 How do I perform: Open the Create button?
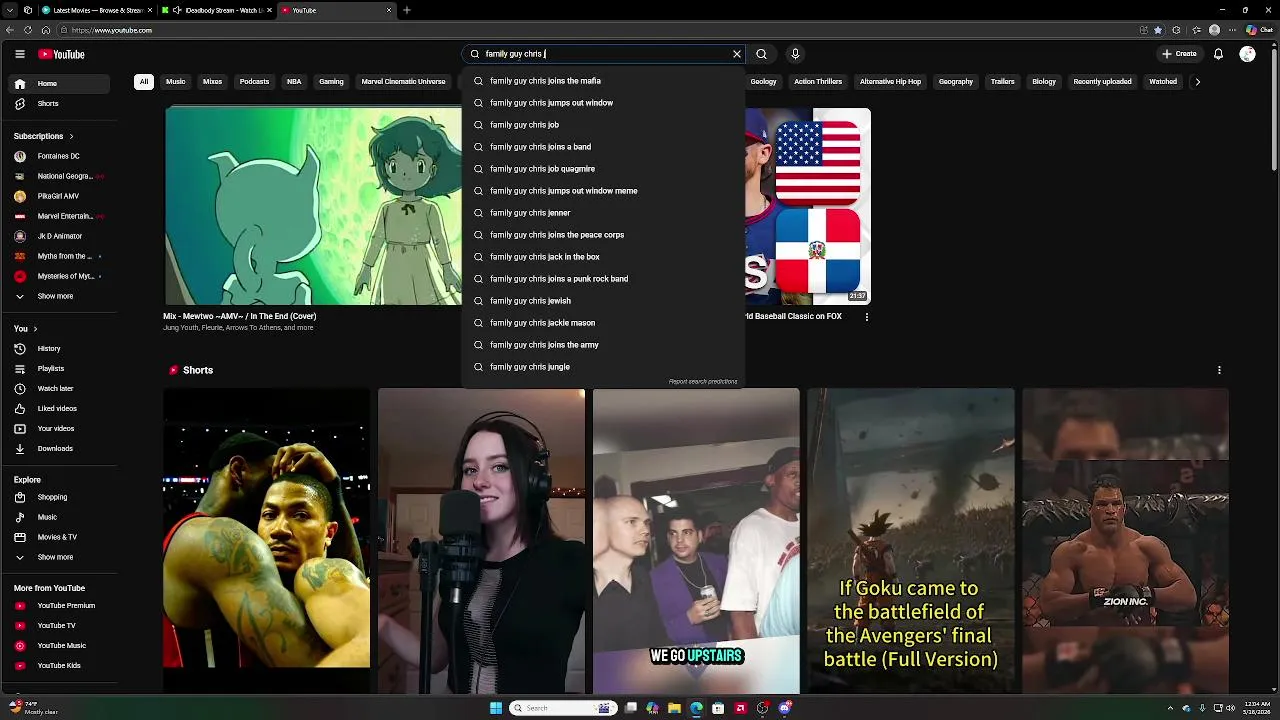click(1179, 54)
